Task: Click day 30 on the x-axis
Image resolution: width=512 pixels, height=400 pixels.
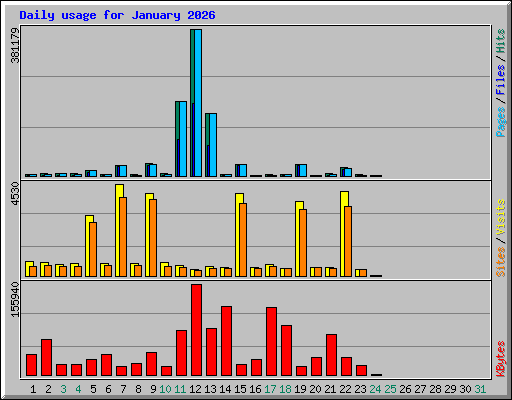Action: click(465, 389)
